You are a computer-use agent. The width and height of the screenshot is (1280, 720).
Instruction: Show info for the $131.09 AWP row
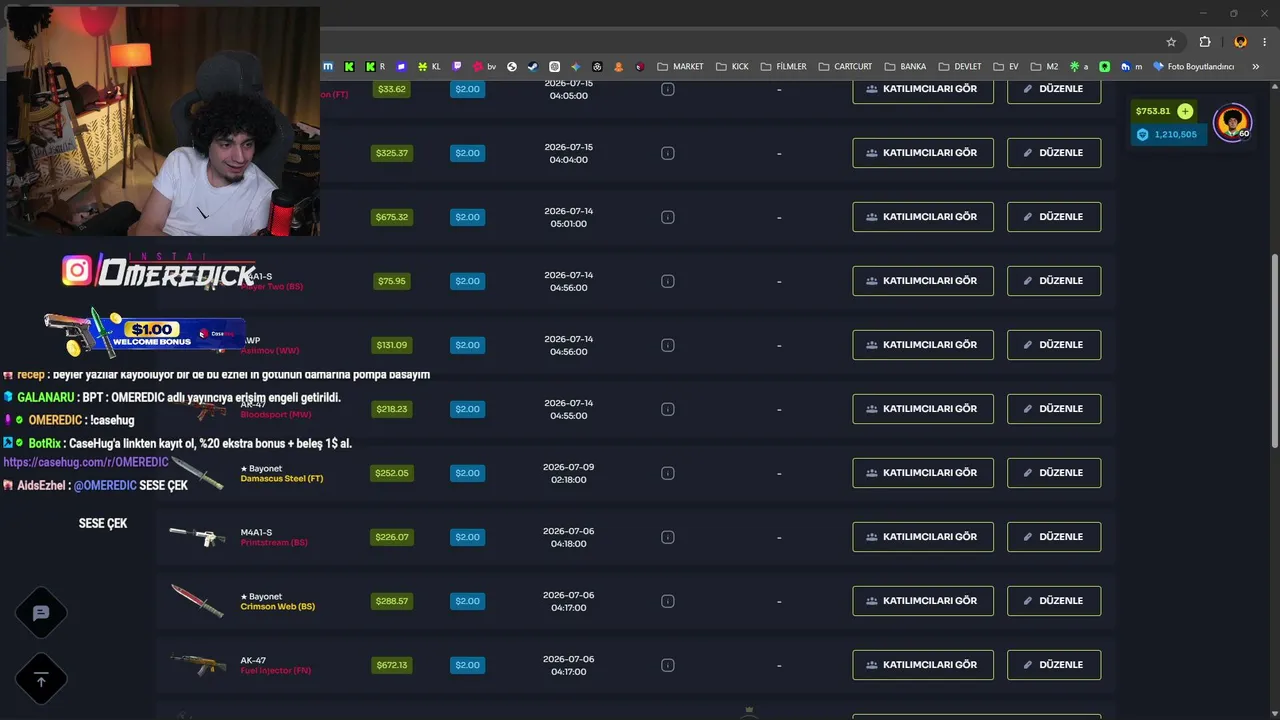668,345
